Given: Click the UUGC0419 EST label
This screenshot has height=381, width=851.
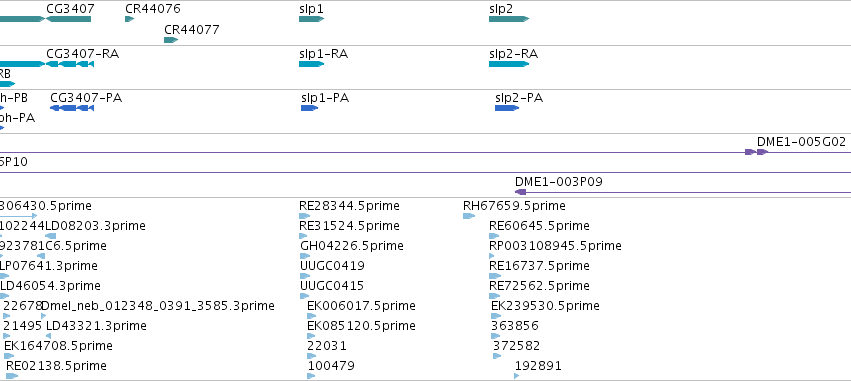Looking at the screenshot, I should coord(332,266).
